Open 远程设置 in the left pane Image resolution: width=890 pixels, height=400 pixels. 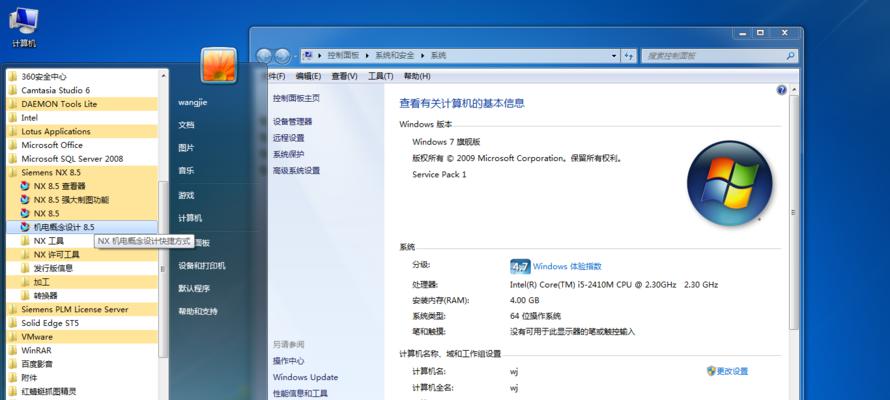pos(288,138)
